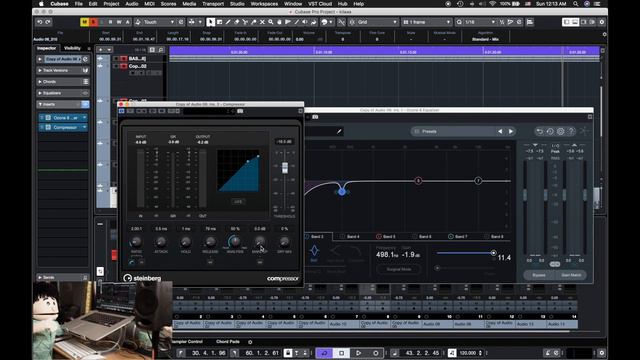Select the Draw pencil tool
Screen dimensions: 640x360
(x=228, y=22)
